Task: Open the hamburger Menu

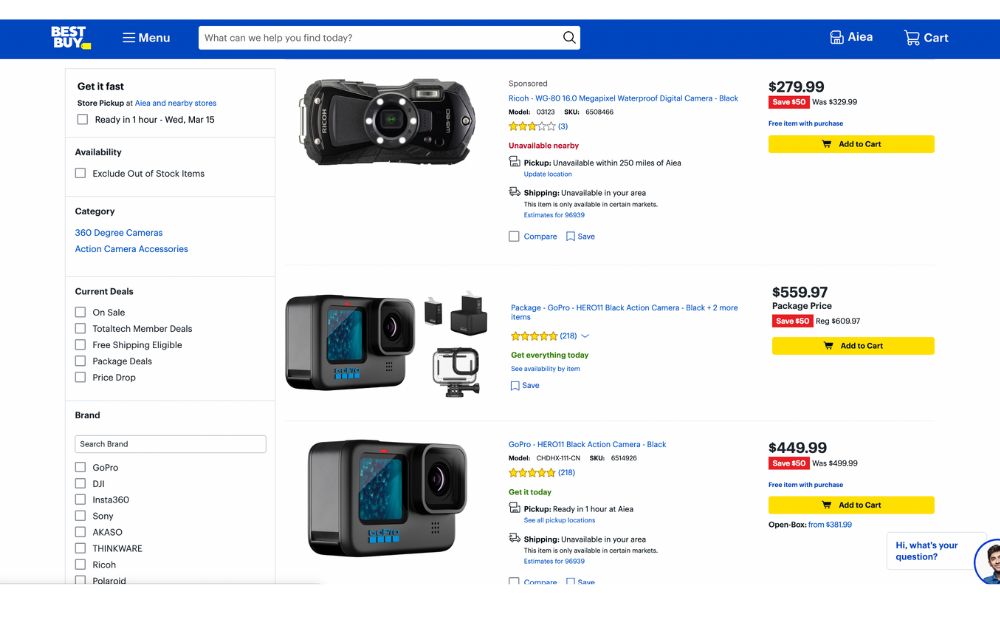Action: pyautogui.click(x=146, y=38)
